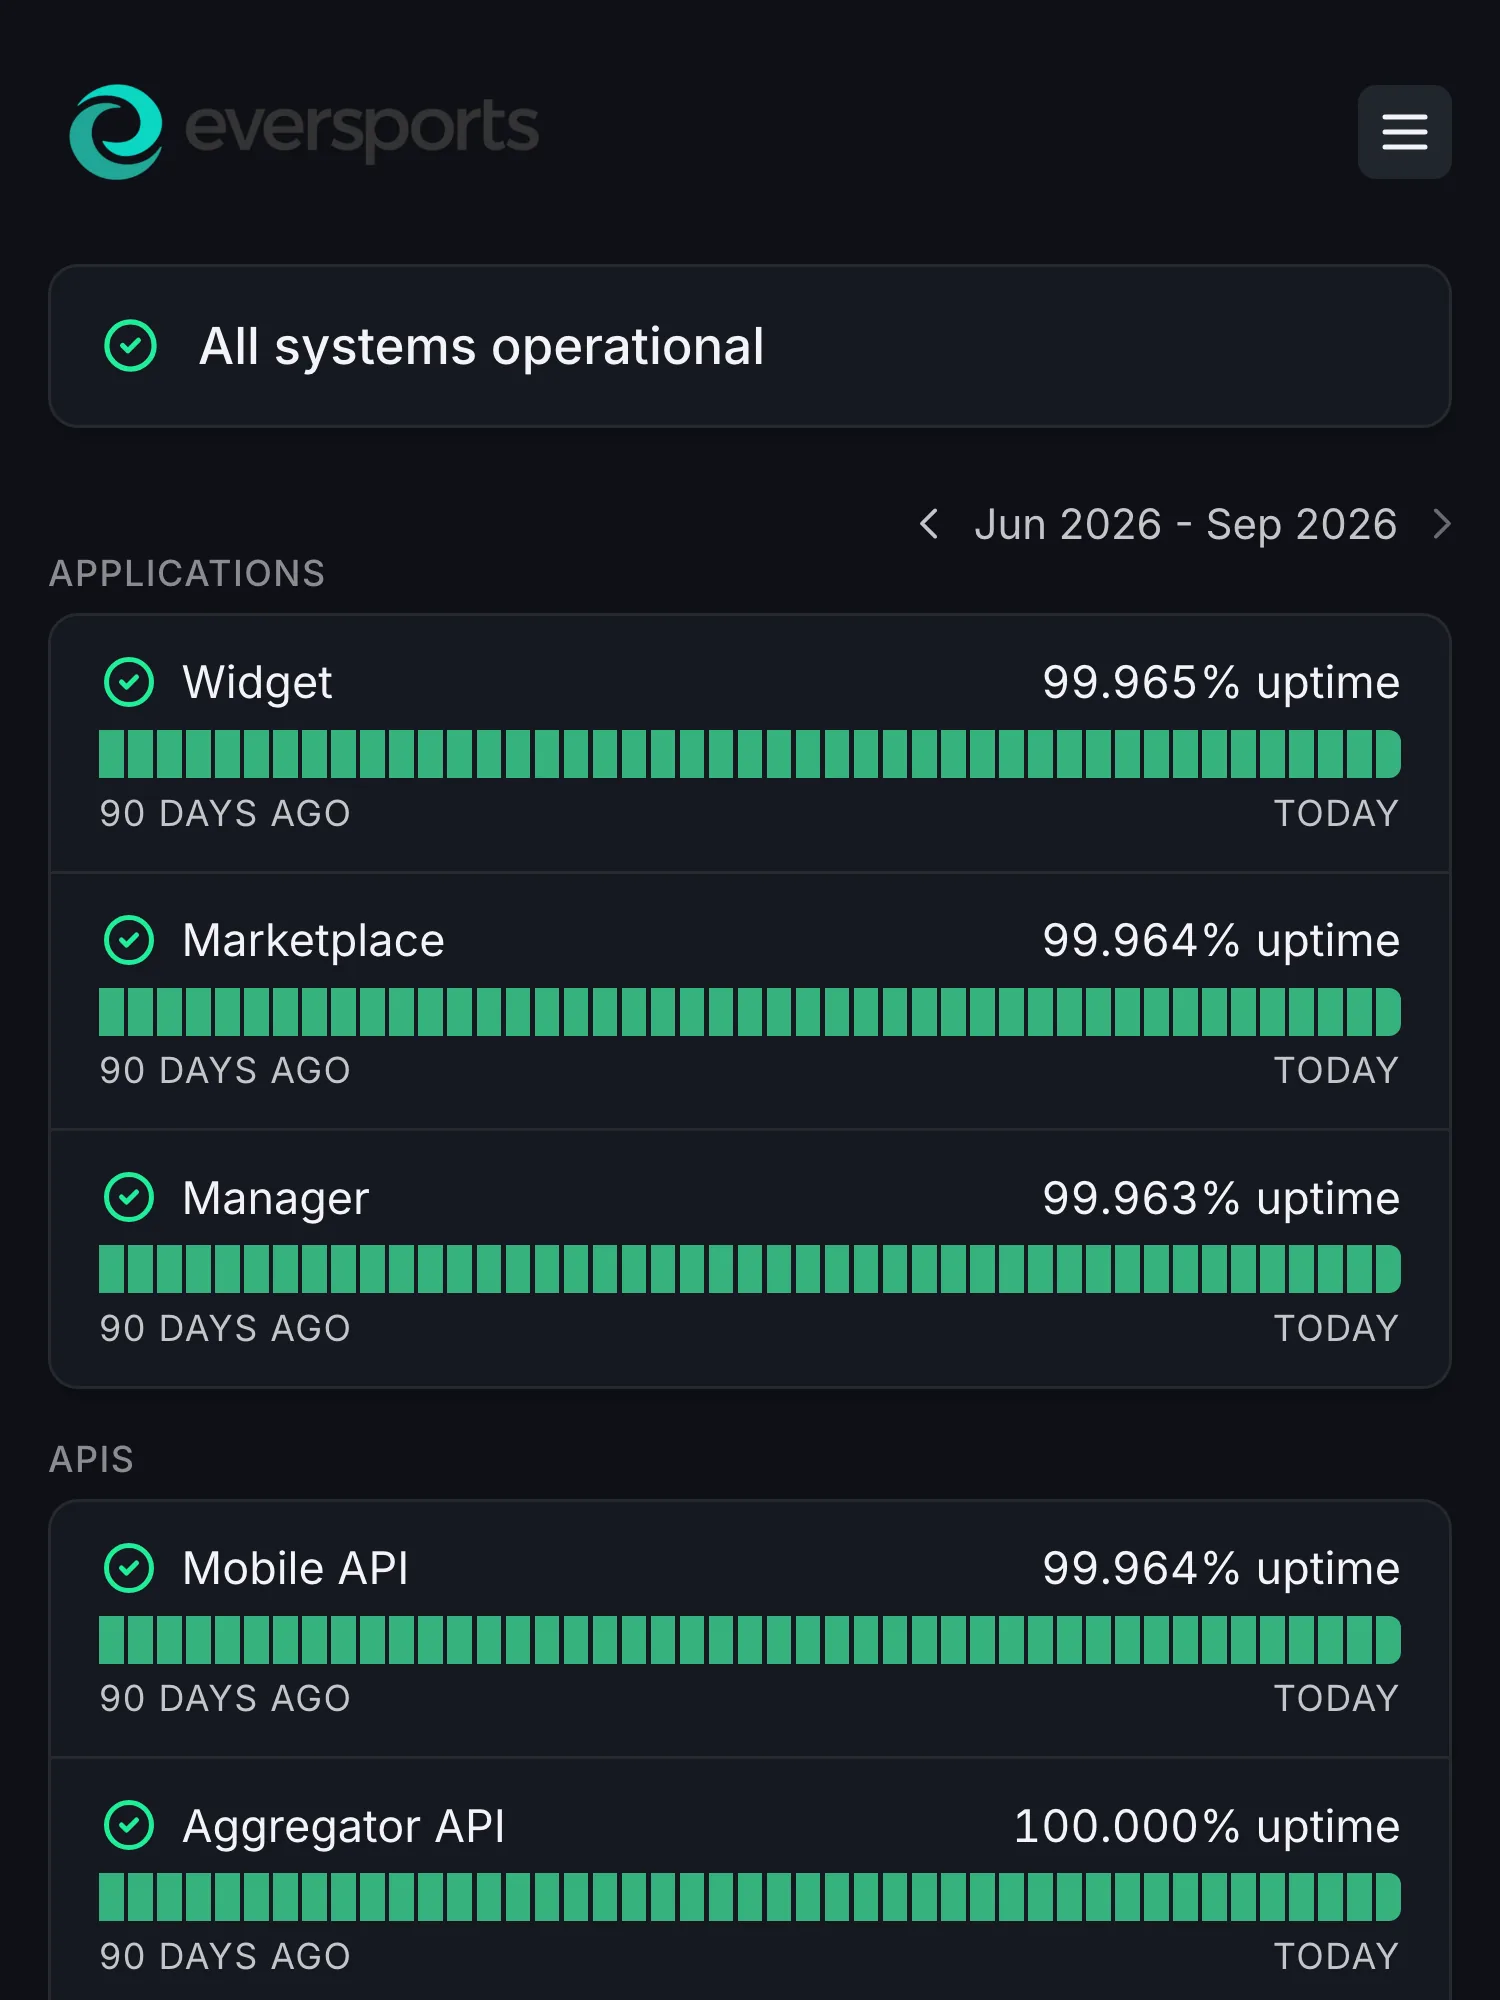Image resolution: width=1500 pixels, height=2000 pixels.
Task: Click the 99.963% uptime value
Action: (x=1221, y=1198)
